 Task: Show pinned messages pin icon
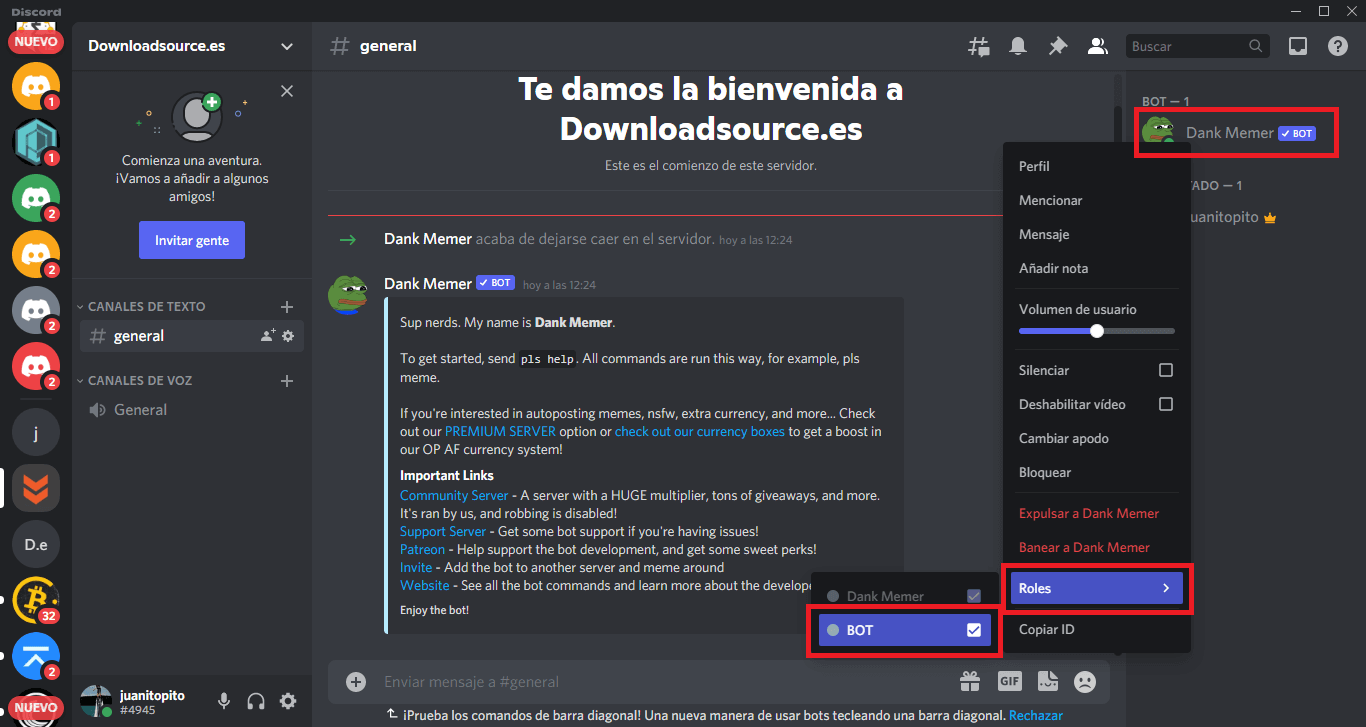(x=1057, y=46)
